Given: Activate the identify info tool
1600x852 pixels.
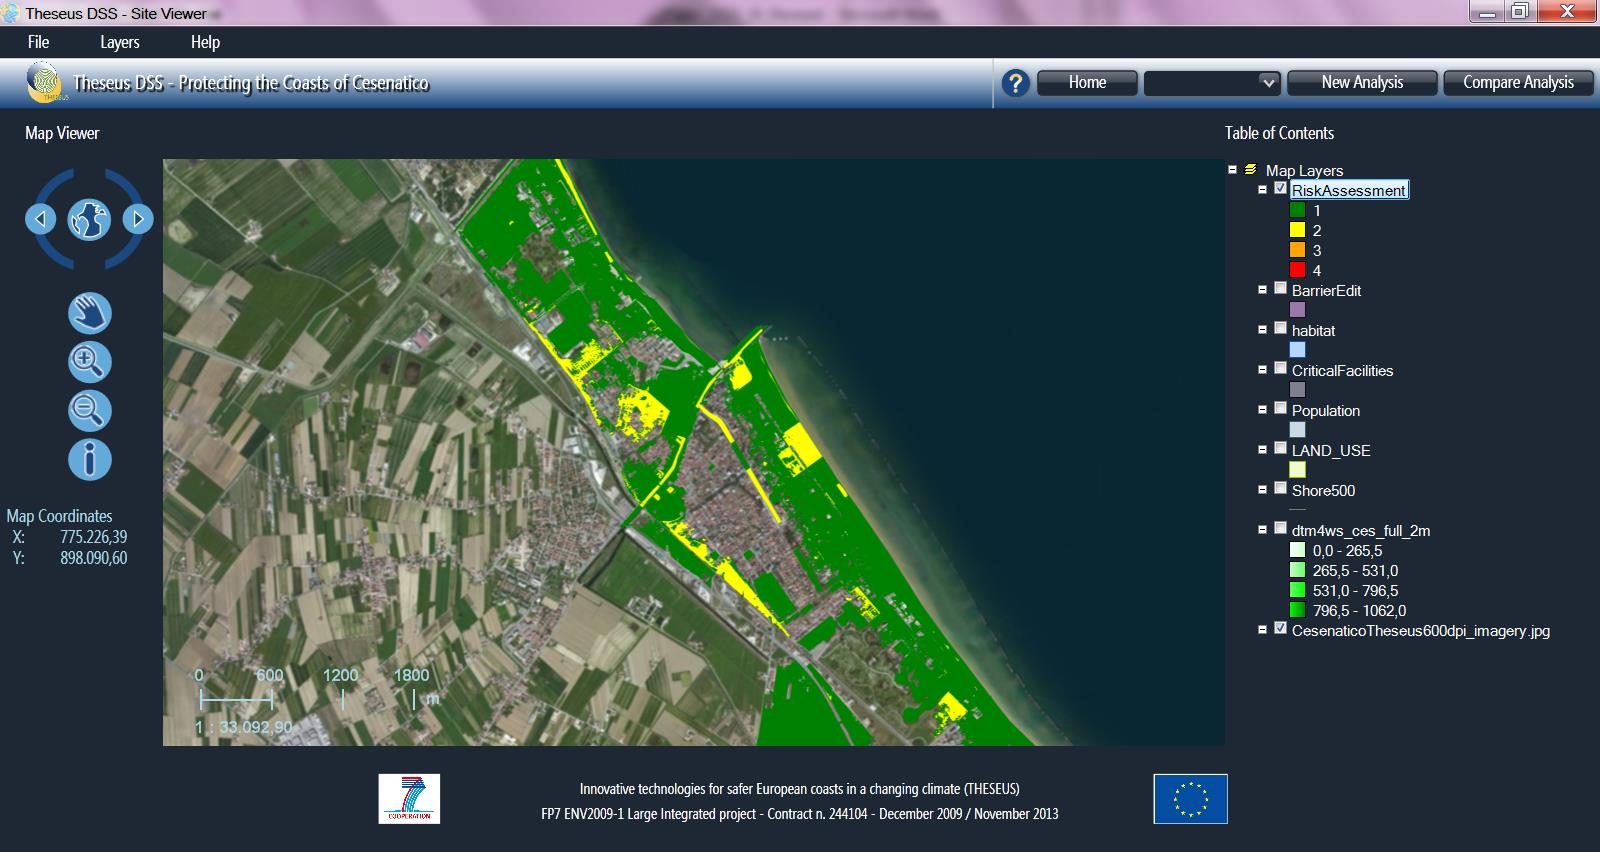Looking at the screenshot, I should (89, 459).
